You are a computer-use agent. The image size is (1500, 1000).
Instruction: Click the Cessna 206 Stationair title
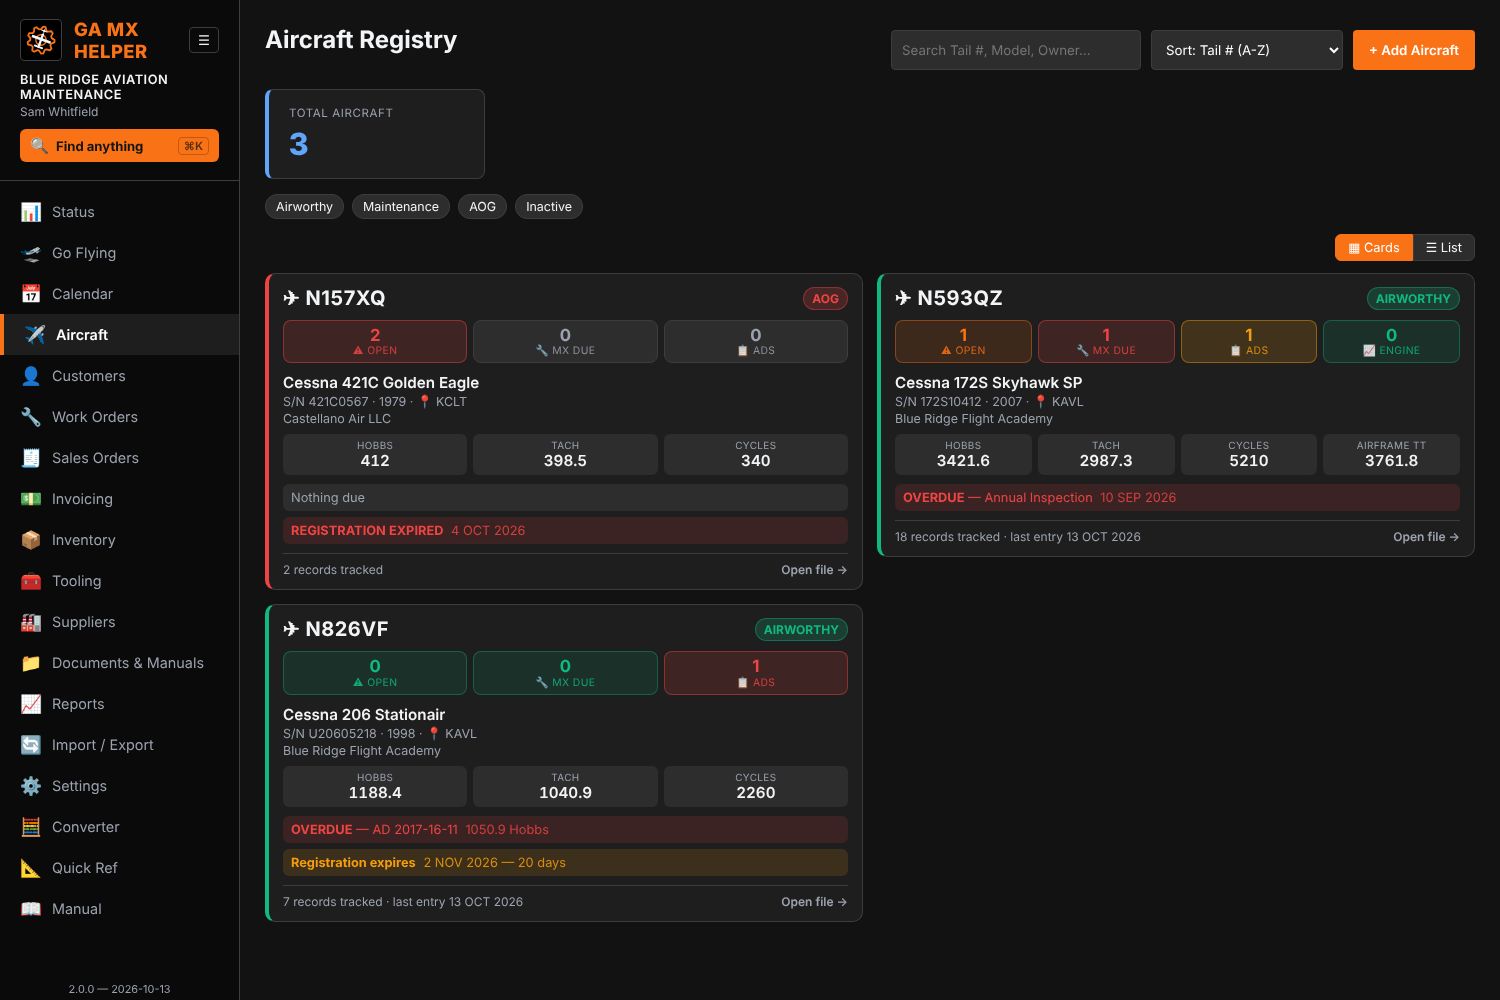(x=364, y=715)
